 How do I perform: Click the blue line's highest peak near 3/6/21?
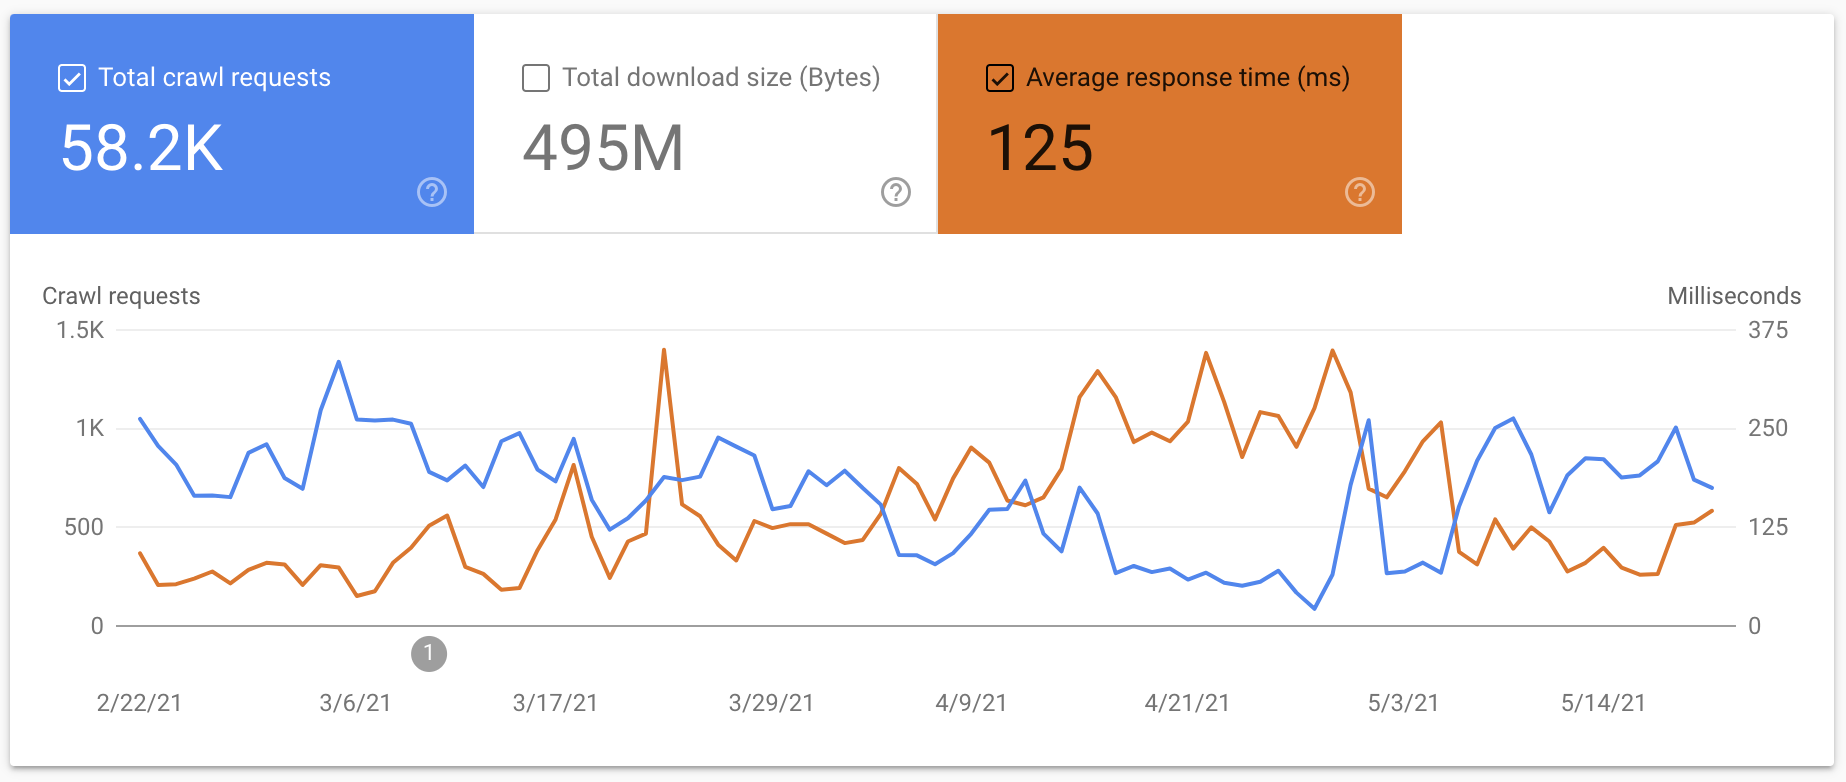[x=339, y=362]
